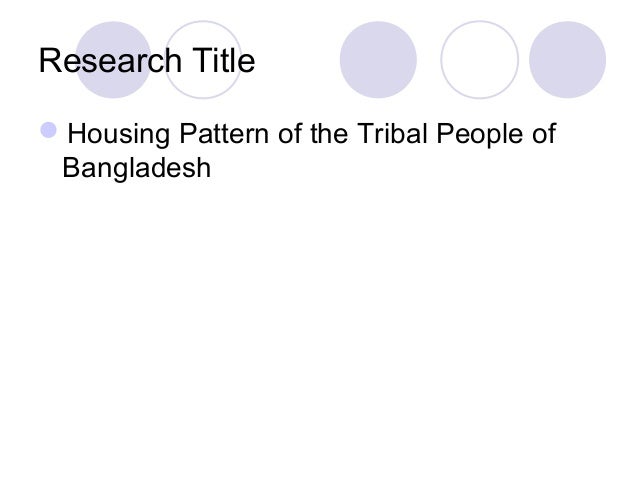Click the blank slide area below "Bangladesh"
The image size is (638, 479).
(319, 326)
